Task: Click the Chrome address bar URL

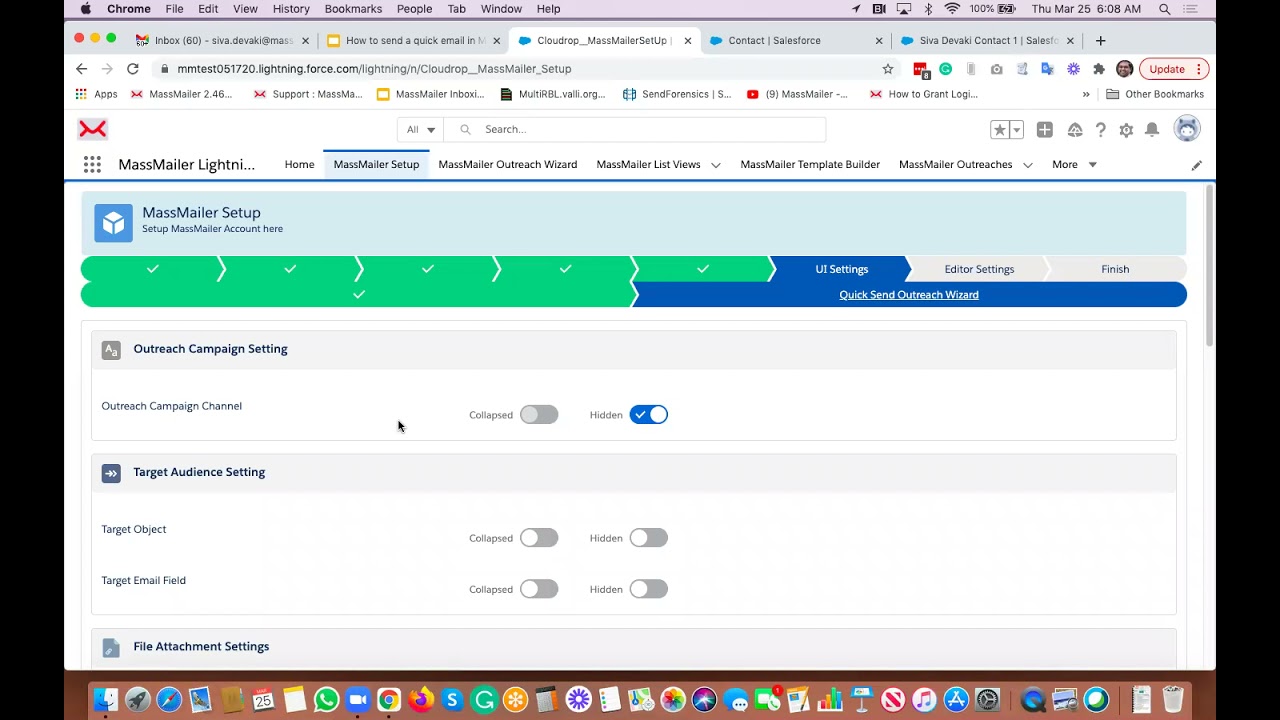Action: point(374,69)
